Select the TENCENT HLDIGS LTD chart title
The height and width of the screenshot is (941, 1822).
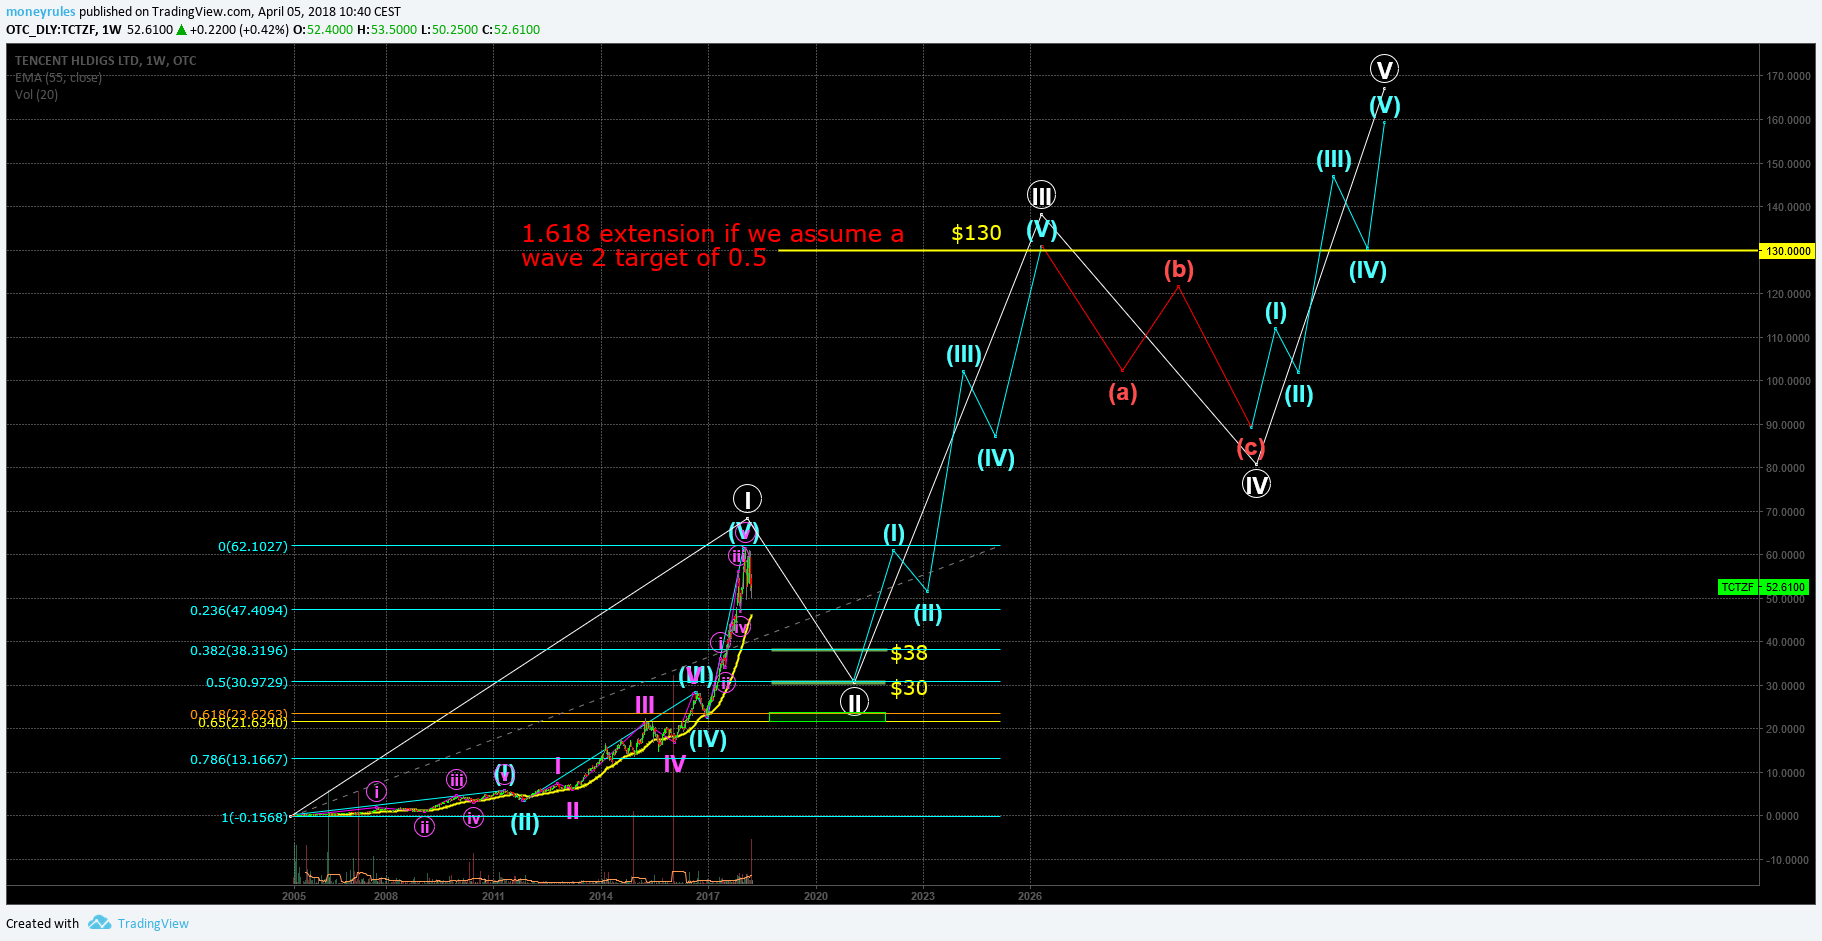pyautogui.click(x=105, y=60)
